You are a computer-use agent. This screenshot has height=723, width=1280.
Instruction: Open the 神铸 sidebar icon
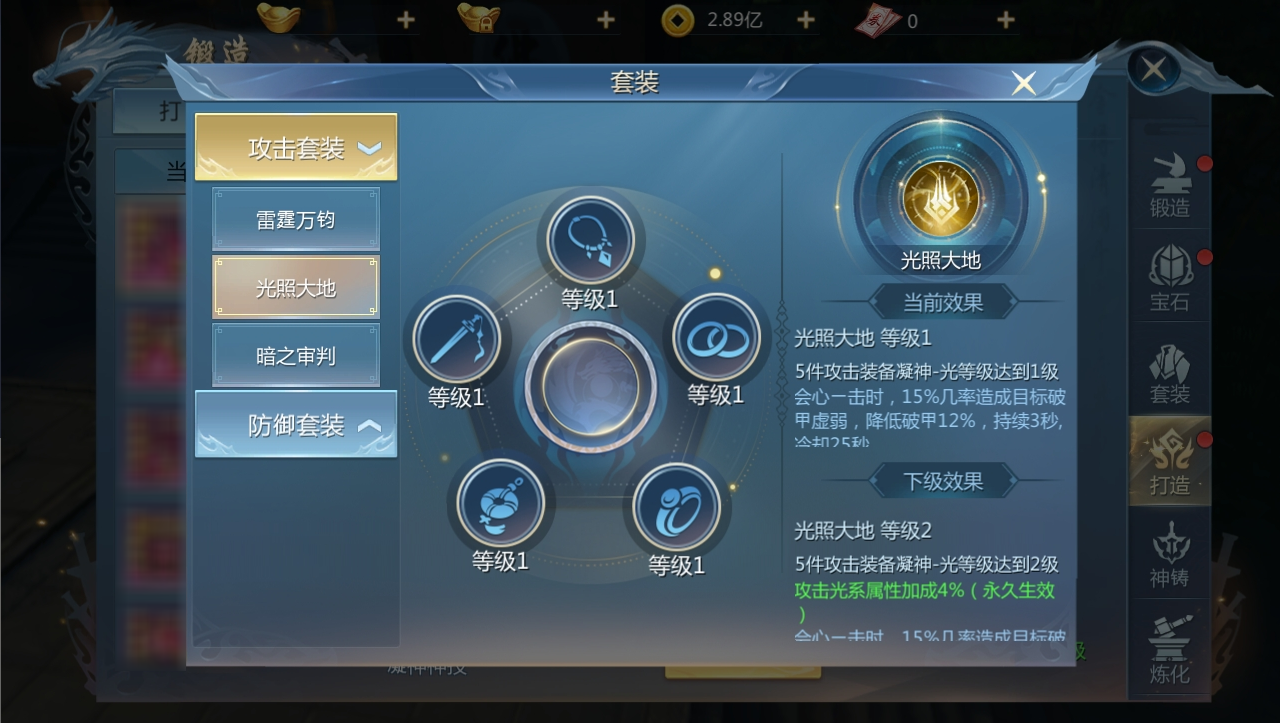coord(1170,556)
